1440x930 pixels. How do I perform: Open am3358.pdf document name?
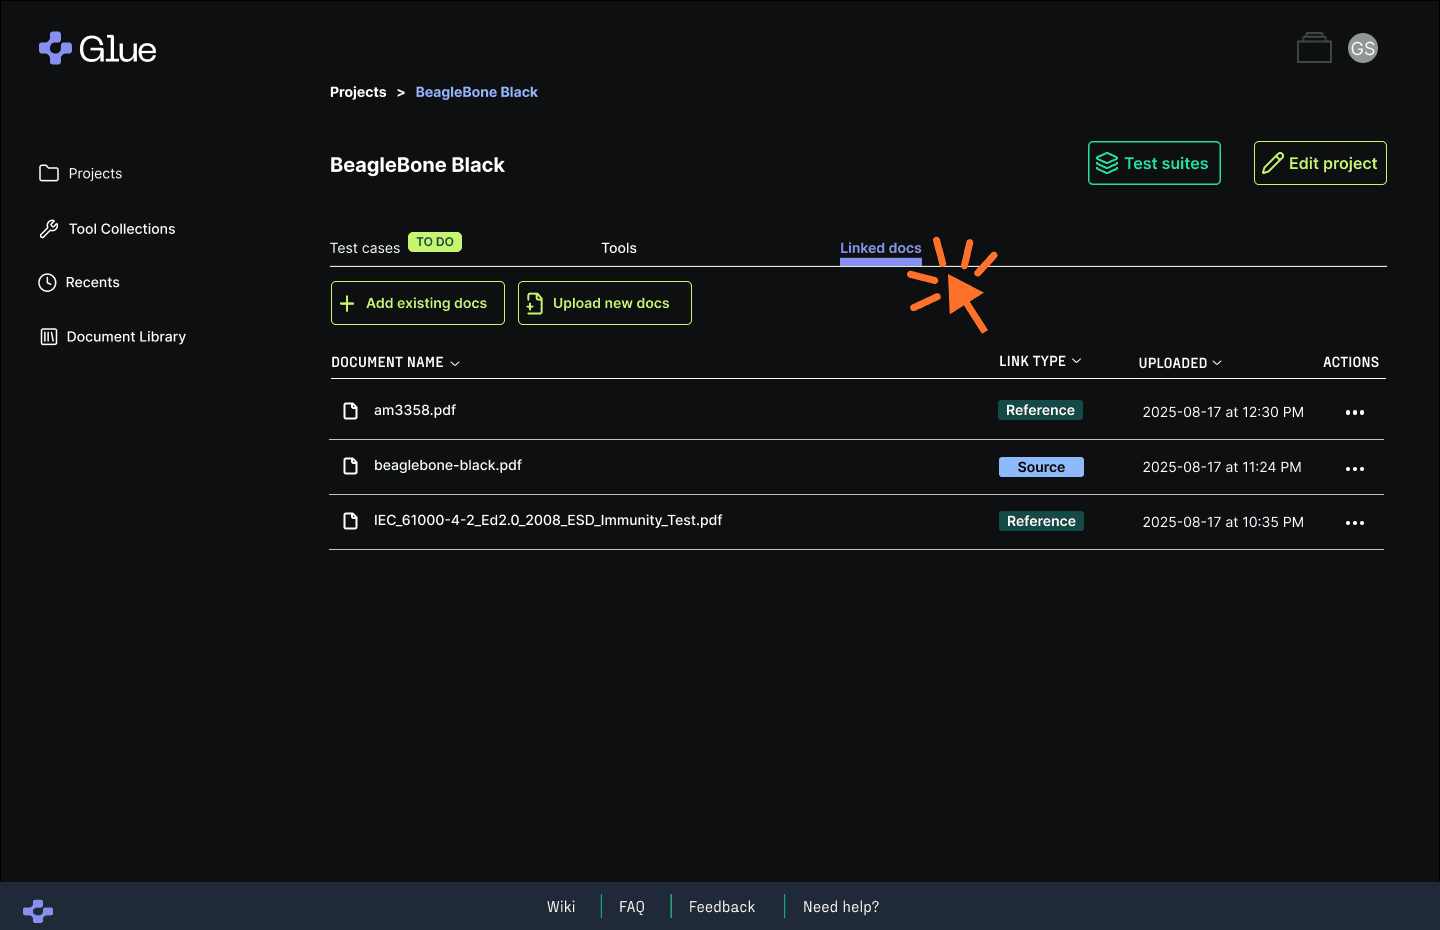point(415,410)
